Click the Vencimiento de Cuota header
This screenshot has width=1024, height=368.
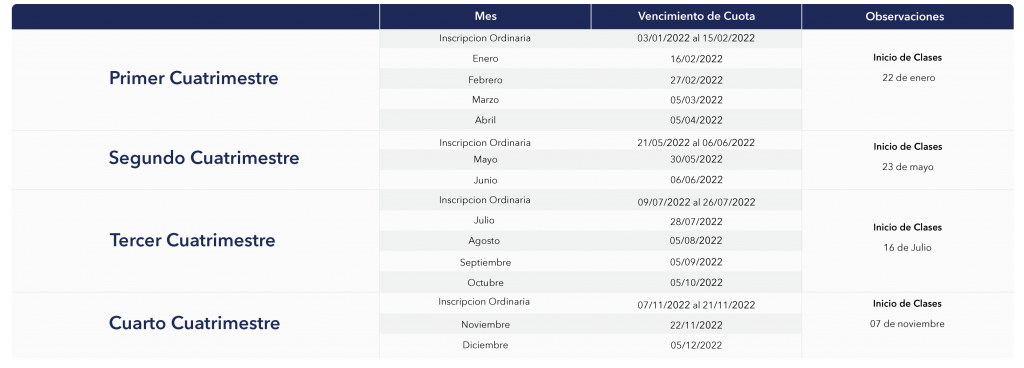pos(696,16)
